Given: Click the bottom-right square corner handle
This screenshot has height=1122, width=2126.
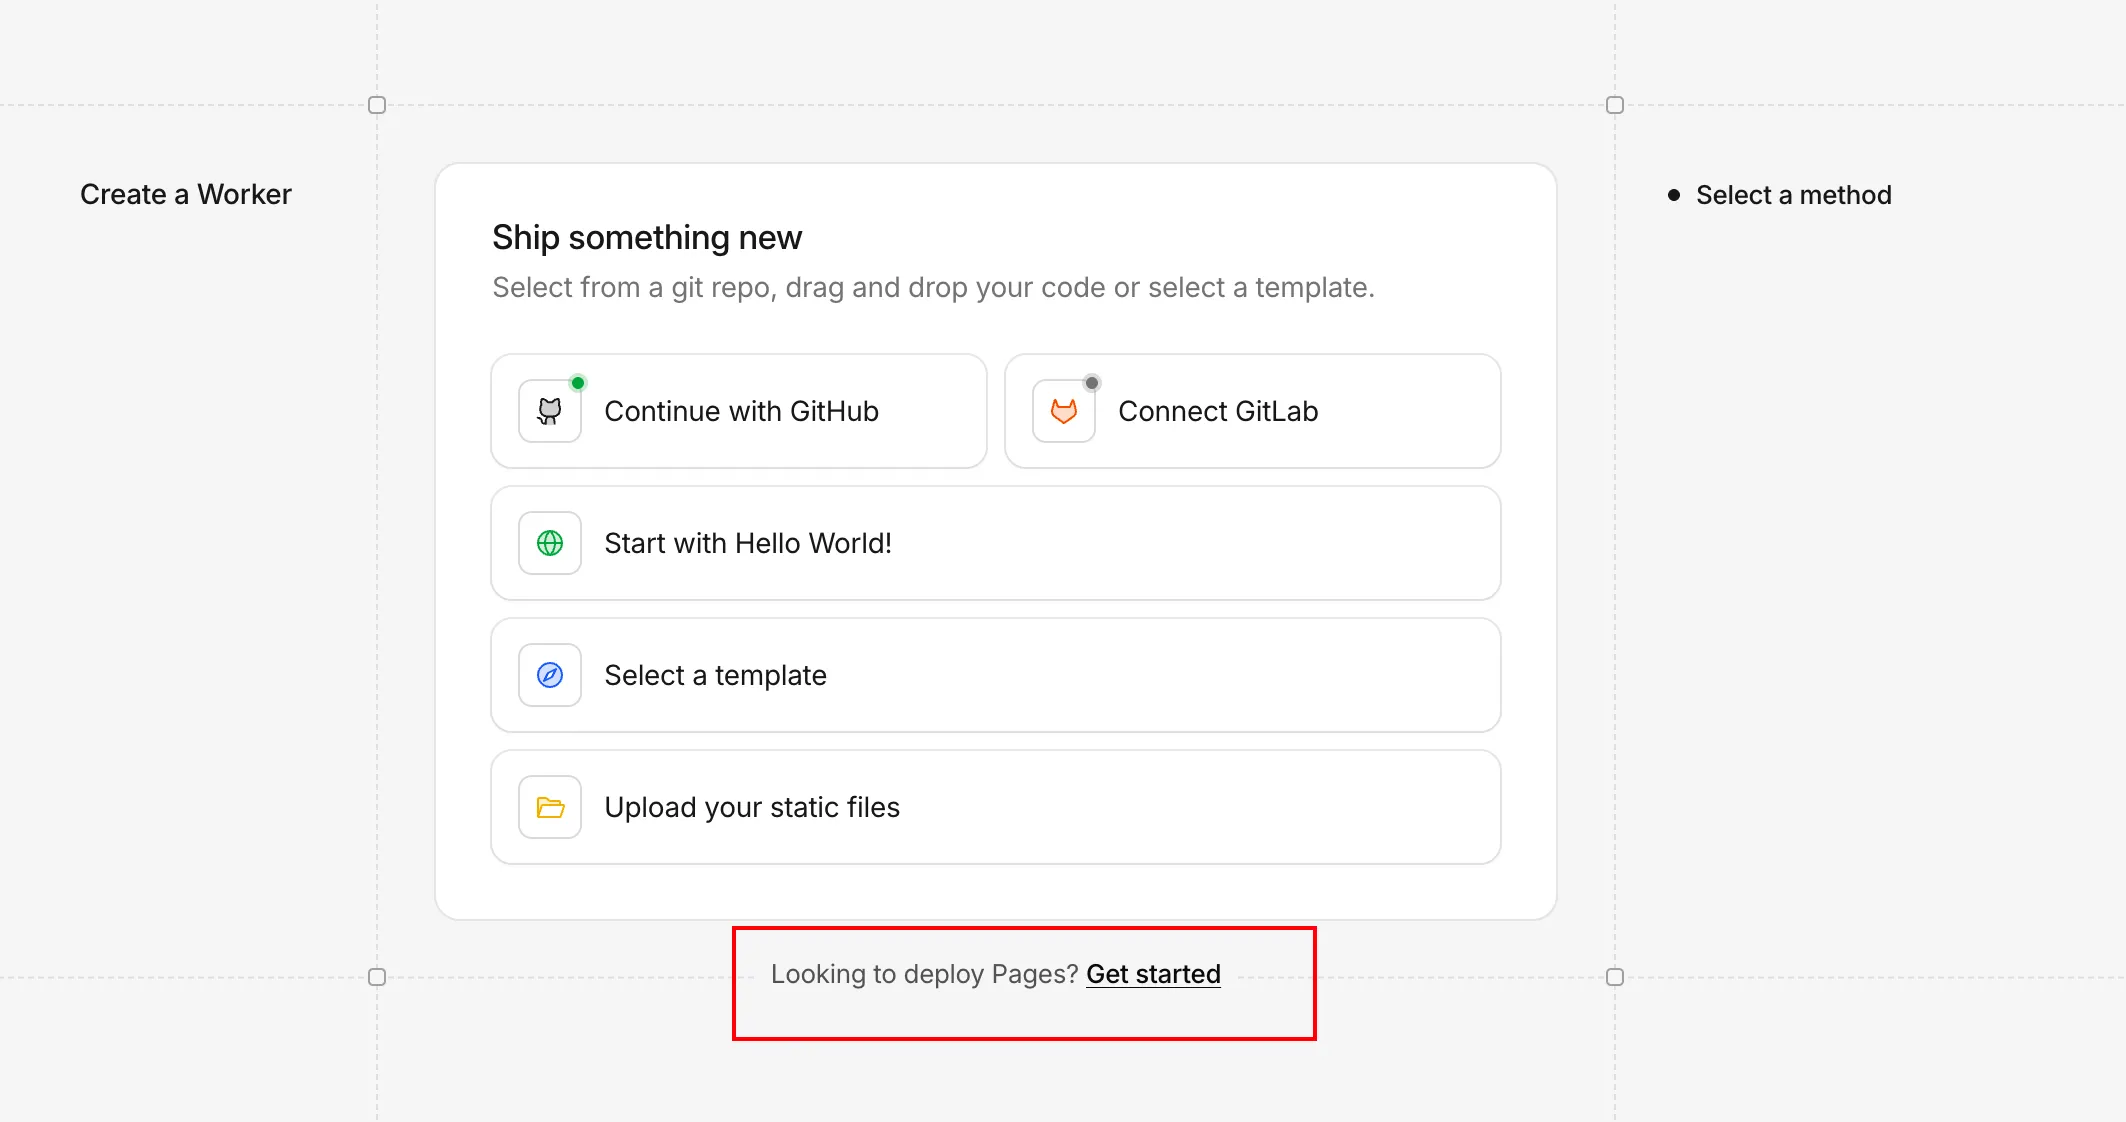Looking at the screenshot, I should [1615, 977].
